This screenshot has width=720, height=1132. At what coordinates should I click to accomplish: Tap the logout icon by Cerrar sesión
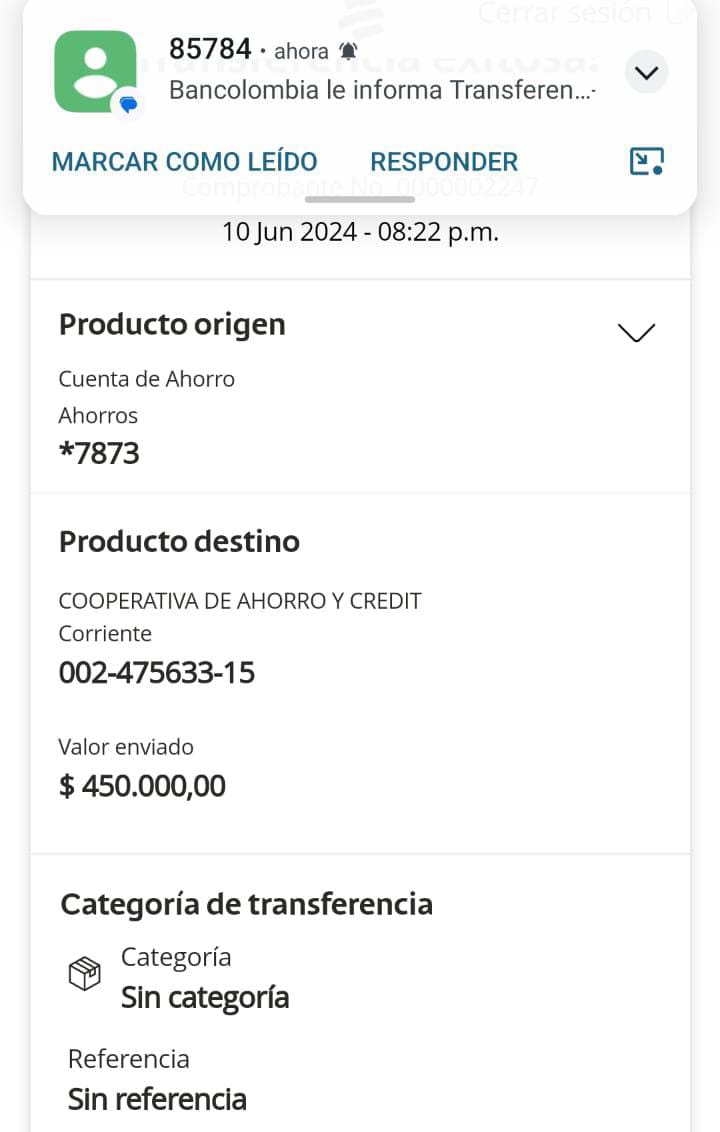click(681, 13)
